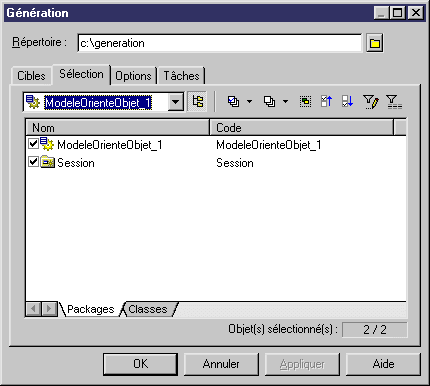Screen dimensions: 430x386
Task: Select the ModeleOrienteObjet_1 name in Nom column
Action: (x=110, y=145)
